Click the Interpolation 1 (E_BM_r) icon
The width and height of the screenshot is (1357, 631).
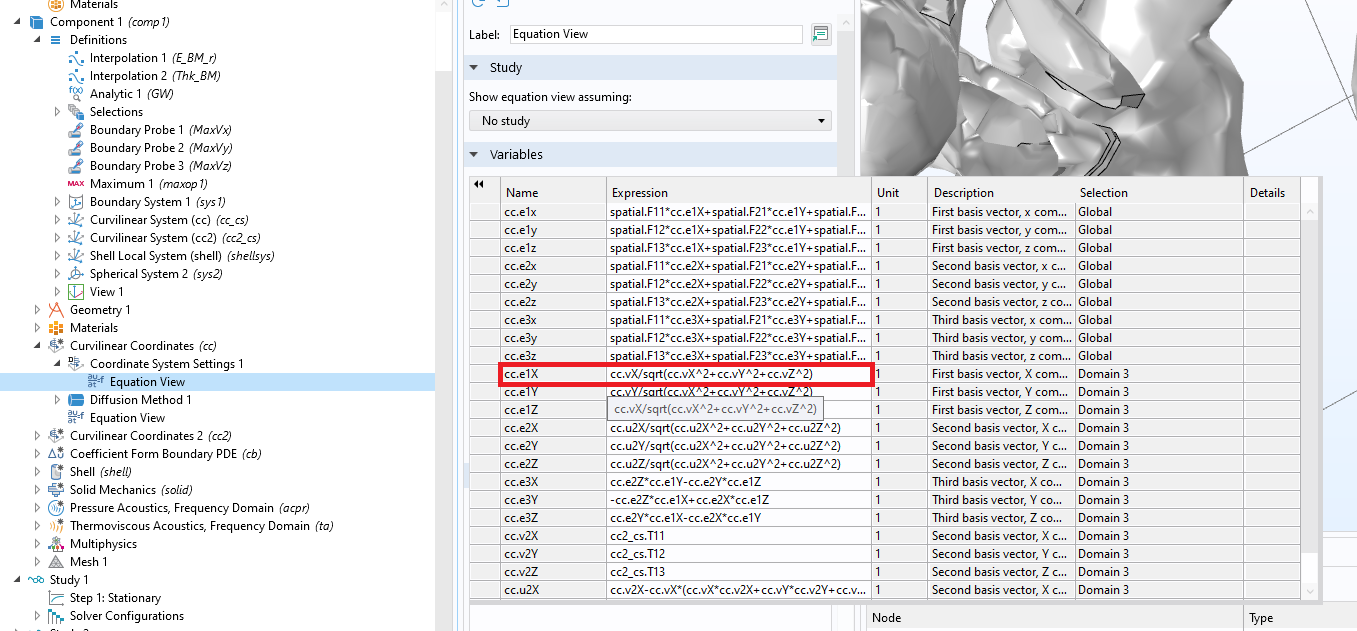click(76, 58)
